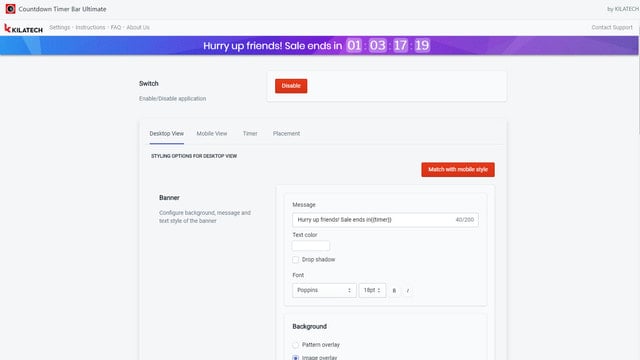The height and width of the screenshot is (360, 640).
Task: Click the Message text input field
Action: click(385, 220)
